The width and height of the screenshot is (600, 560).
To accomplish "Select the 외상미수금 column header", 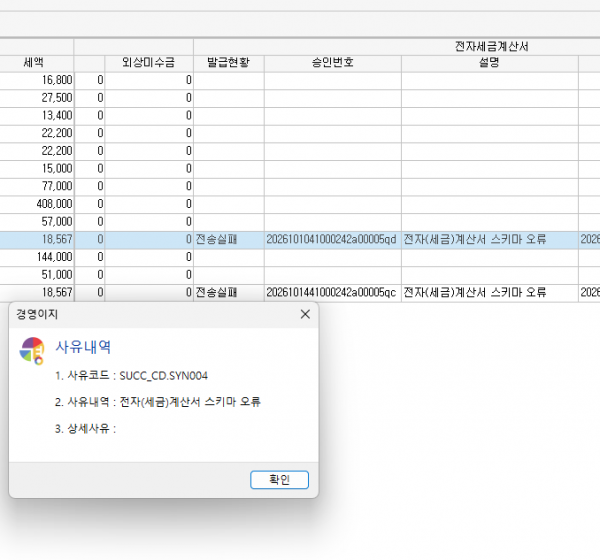I will [x=149, y=62].
